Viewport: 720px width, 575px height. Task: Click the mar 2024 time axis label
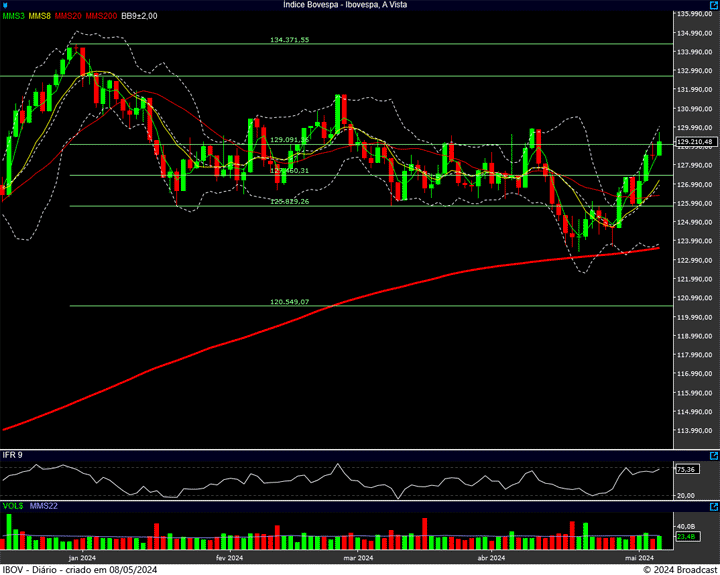tap(358, 557)
